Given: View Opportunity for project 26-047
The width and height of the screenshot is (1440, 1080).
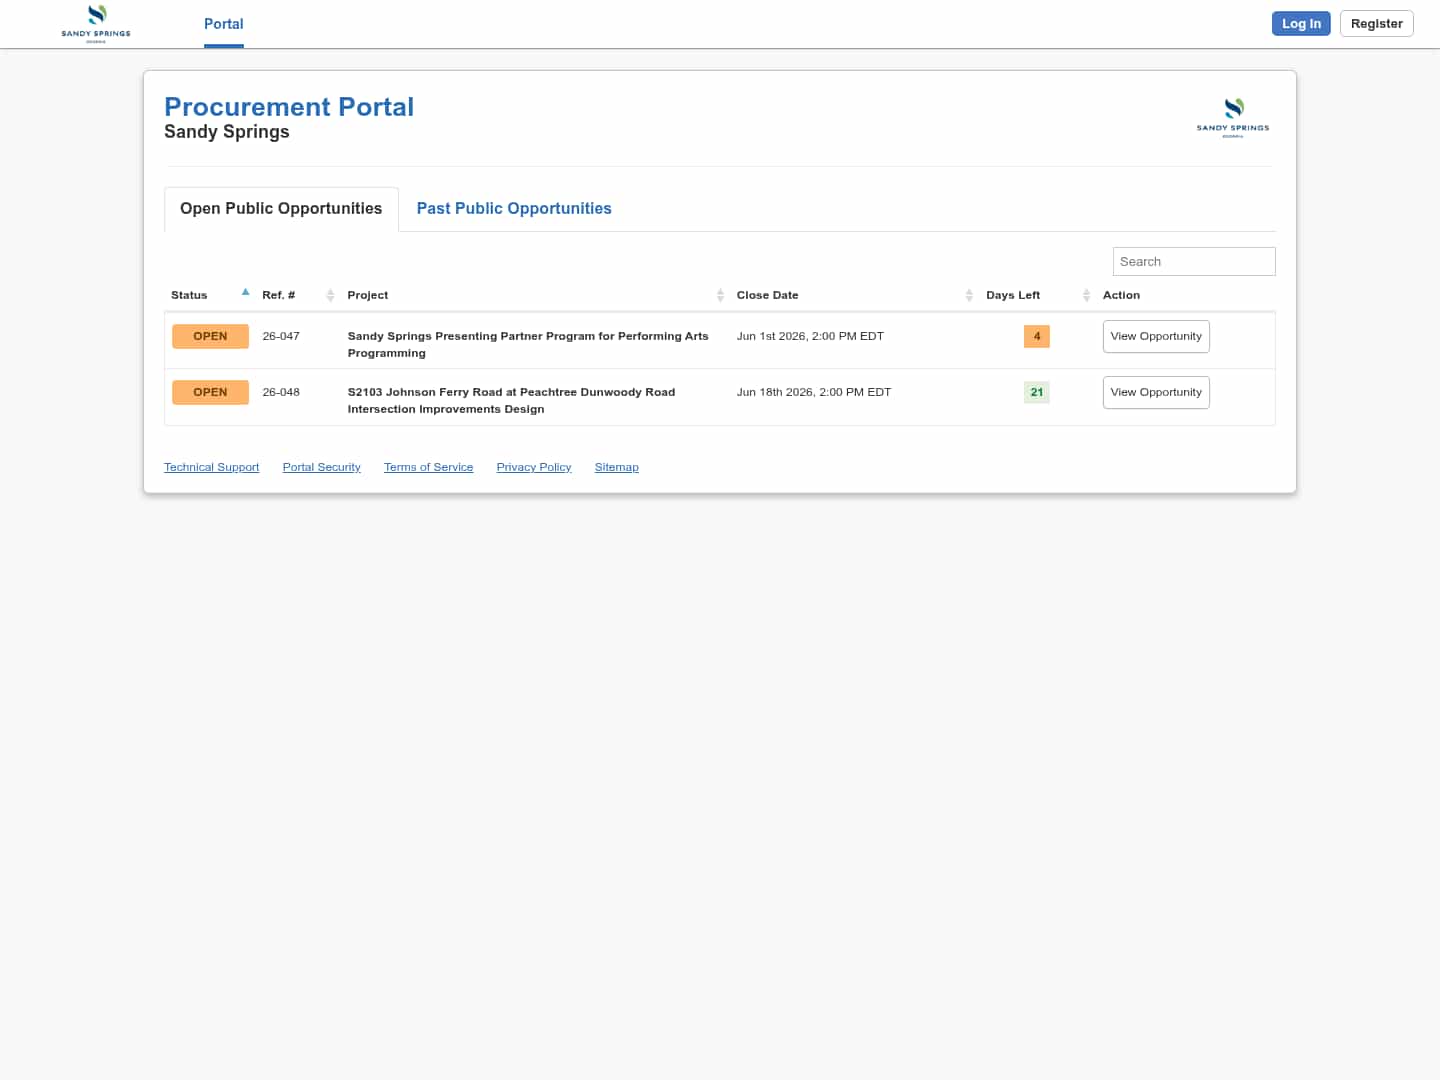Looking at the screenshot, I should pyautogui.click(x=1156, y=337).
